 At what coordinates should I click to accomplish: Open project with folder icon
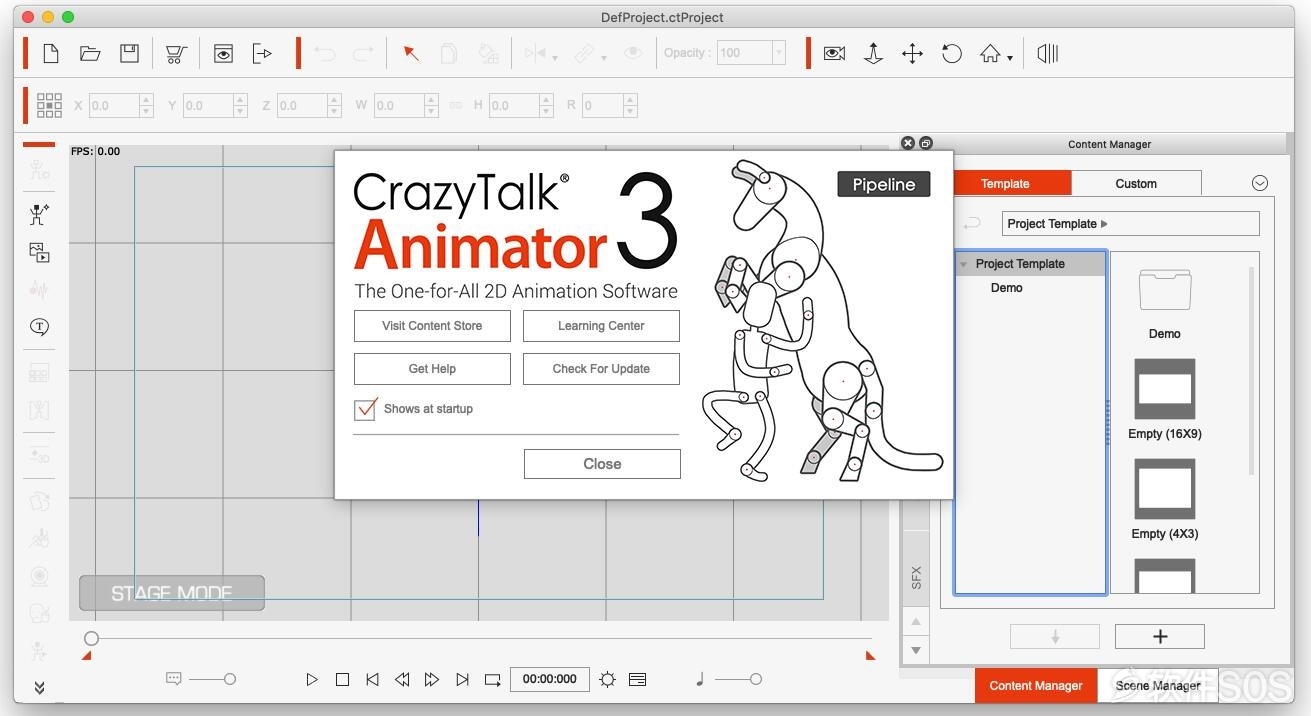click(90, 54)
